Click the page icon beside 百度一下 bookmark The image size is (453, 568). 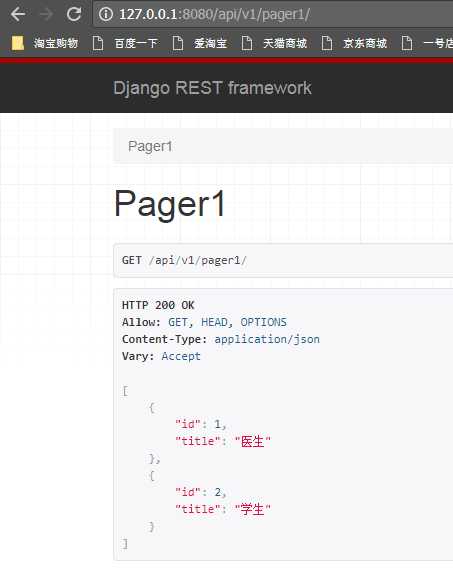coord(98,43)
